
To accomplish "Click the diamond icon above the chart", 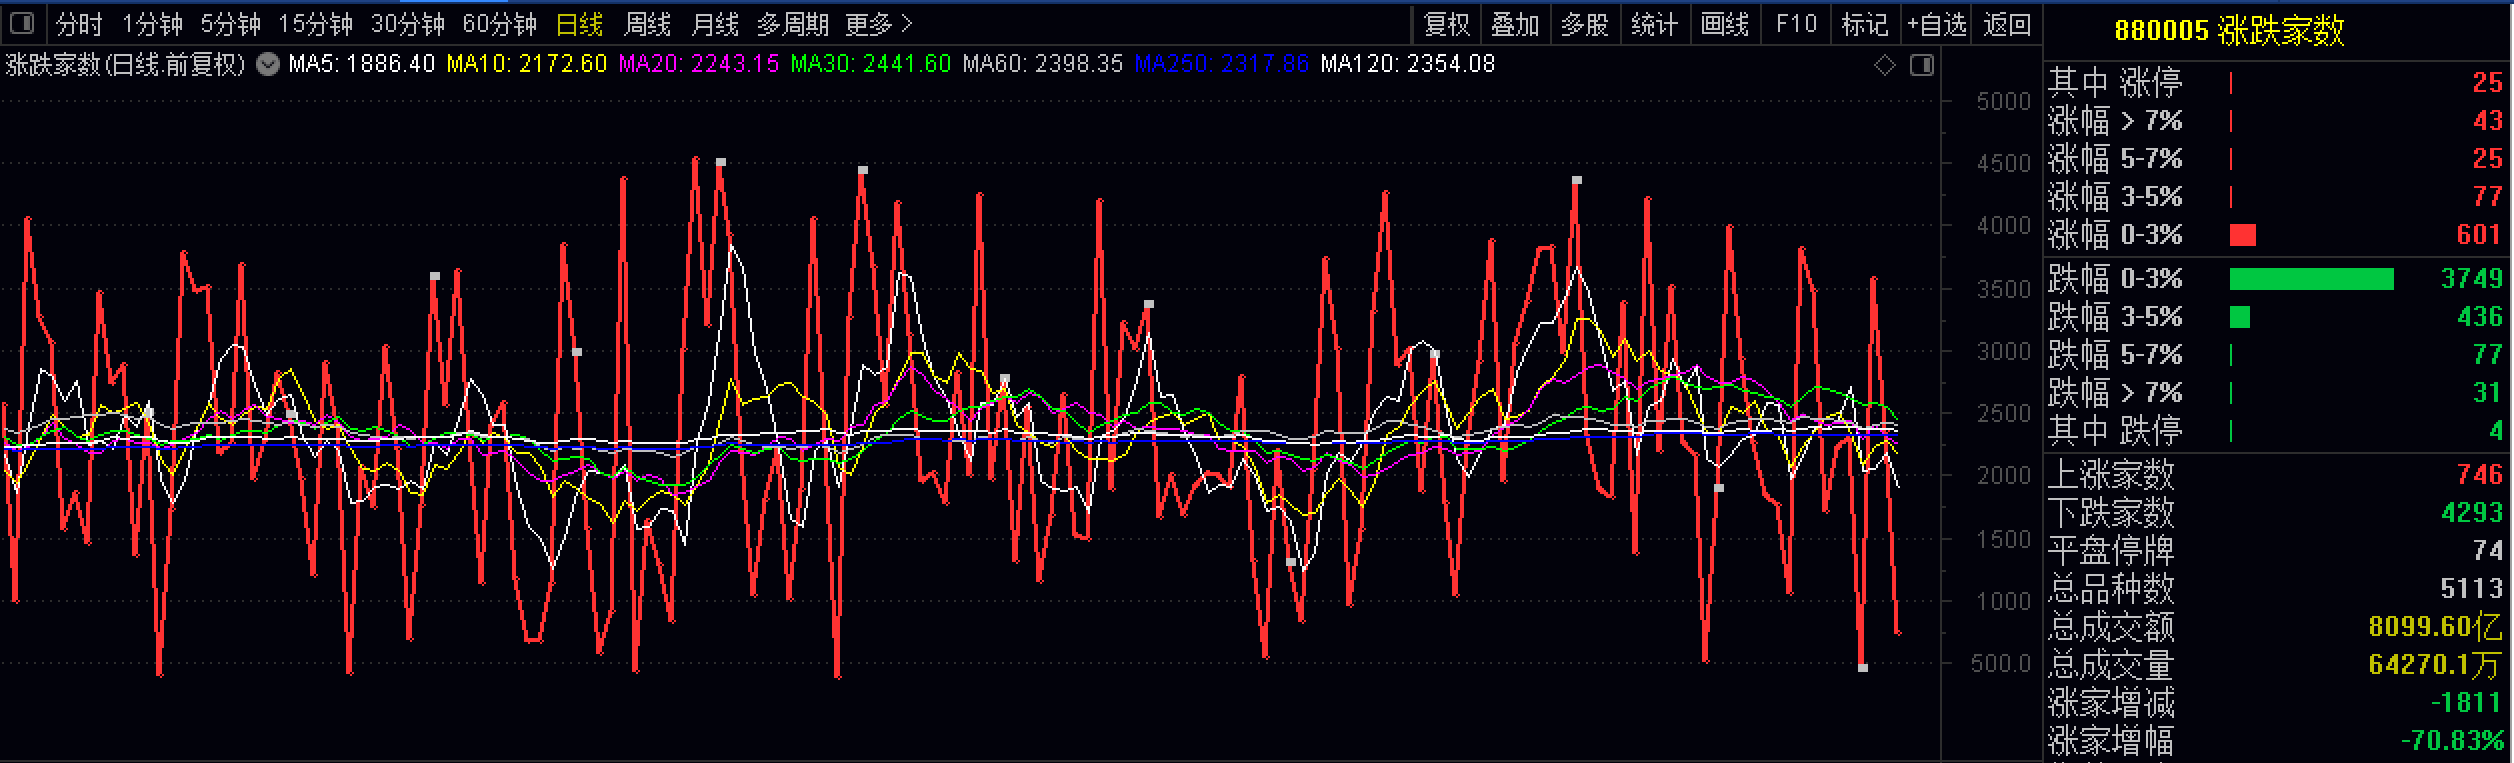I will tap(1884, 66).
